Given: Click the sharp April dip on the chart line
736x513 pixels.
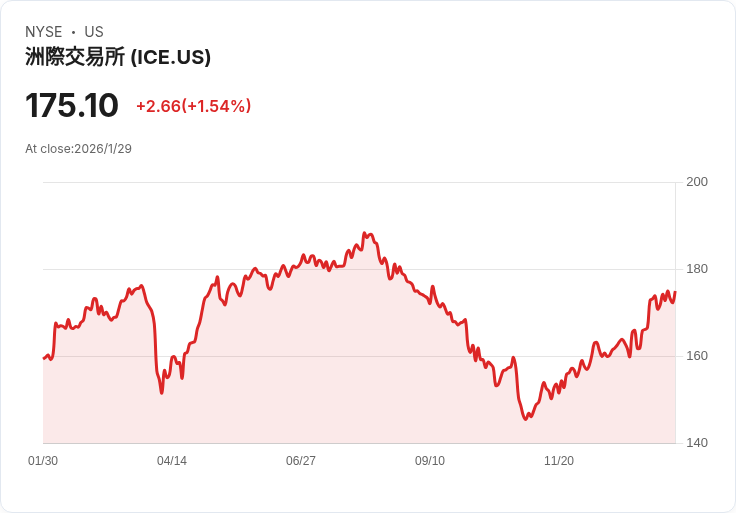Looking at the screenshot, I should coord(161,392).
